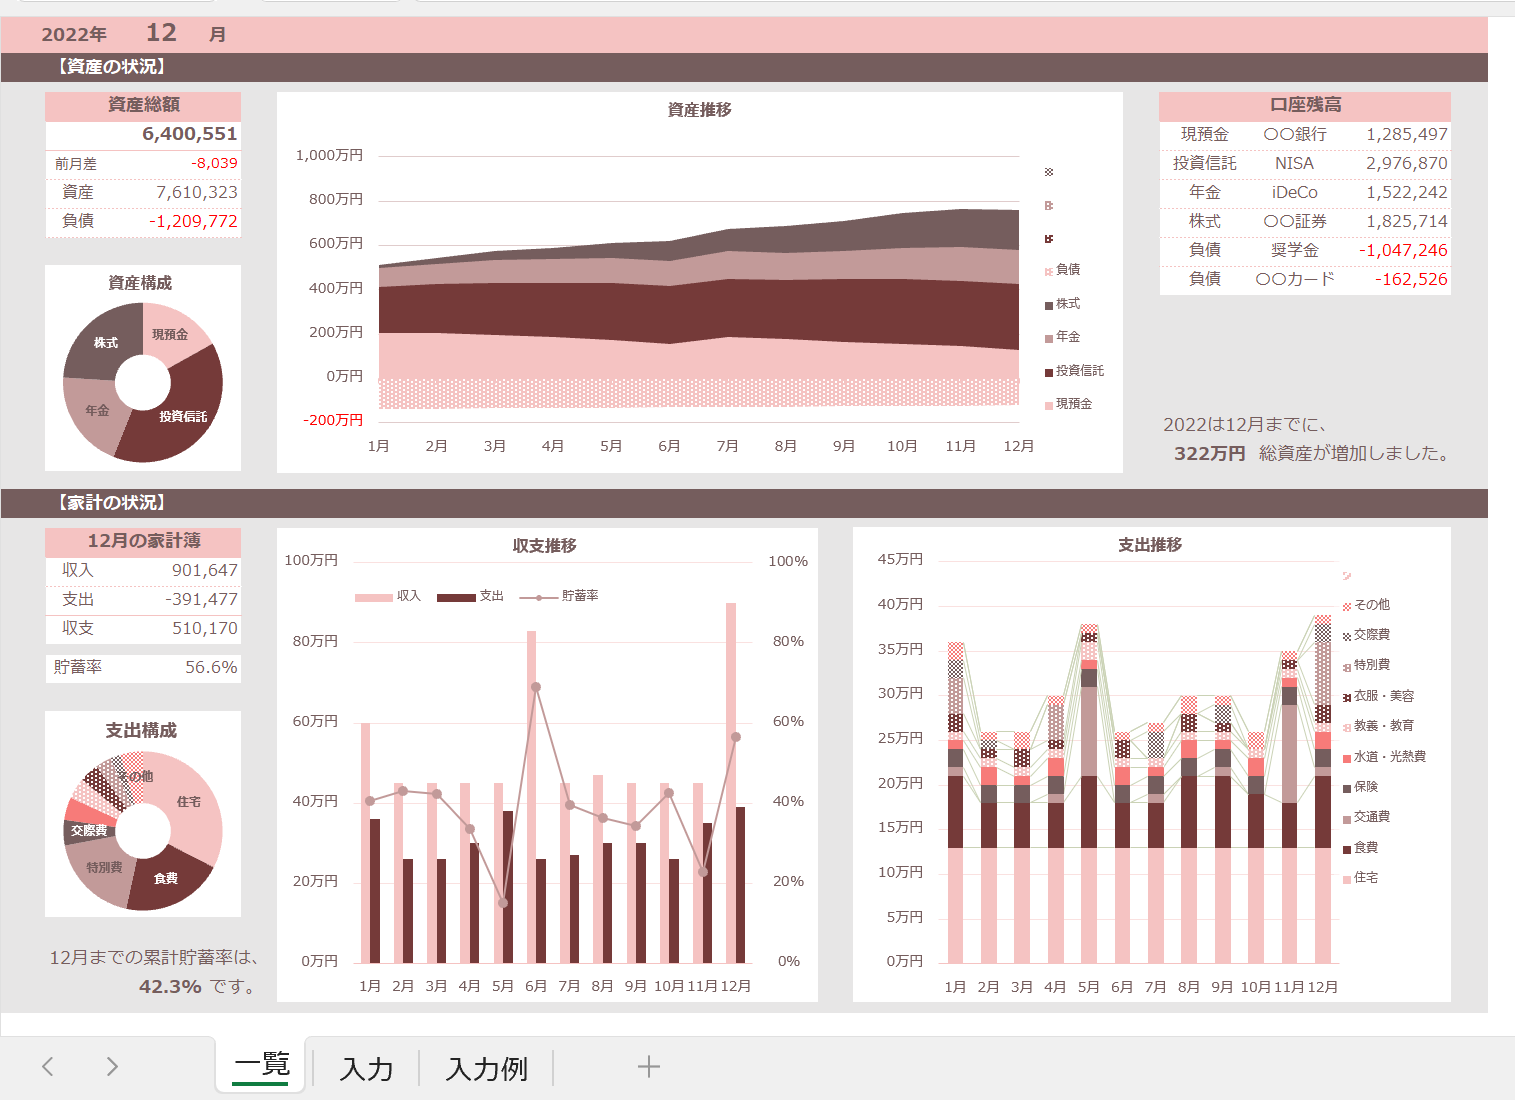Screen dimensions: 1515x1100
Task: Click the 12月 pink income bar in 収支推移
Action: 731,783
